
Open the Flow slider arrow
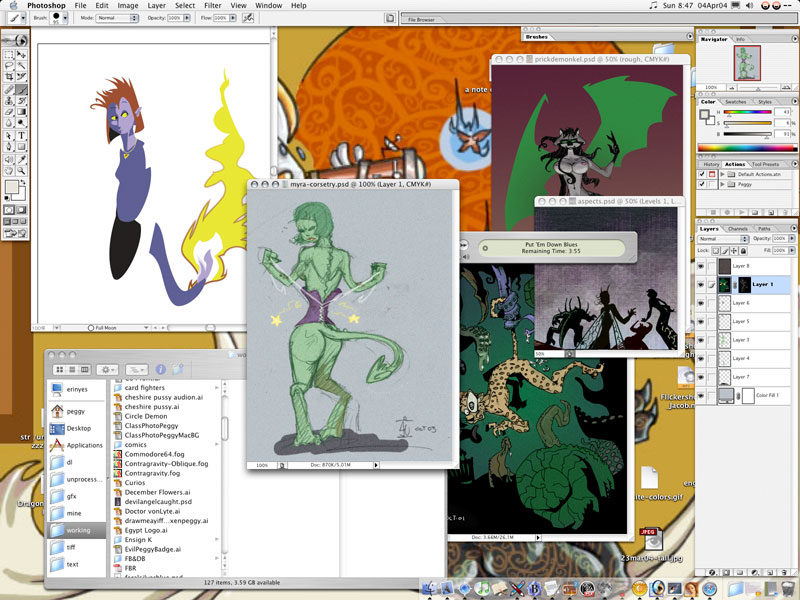(233, 18)
